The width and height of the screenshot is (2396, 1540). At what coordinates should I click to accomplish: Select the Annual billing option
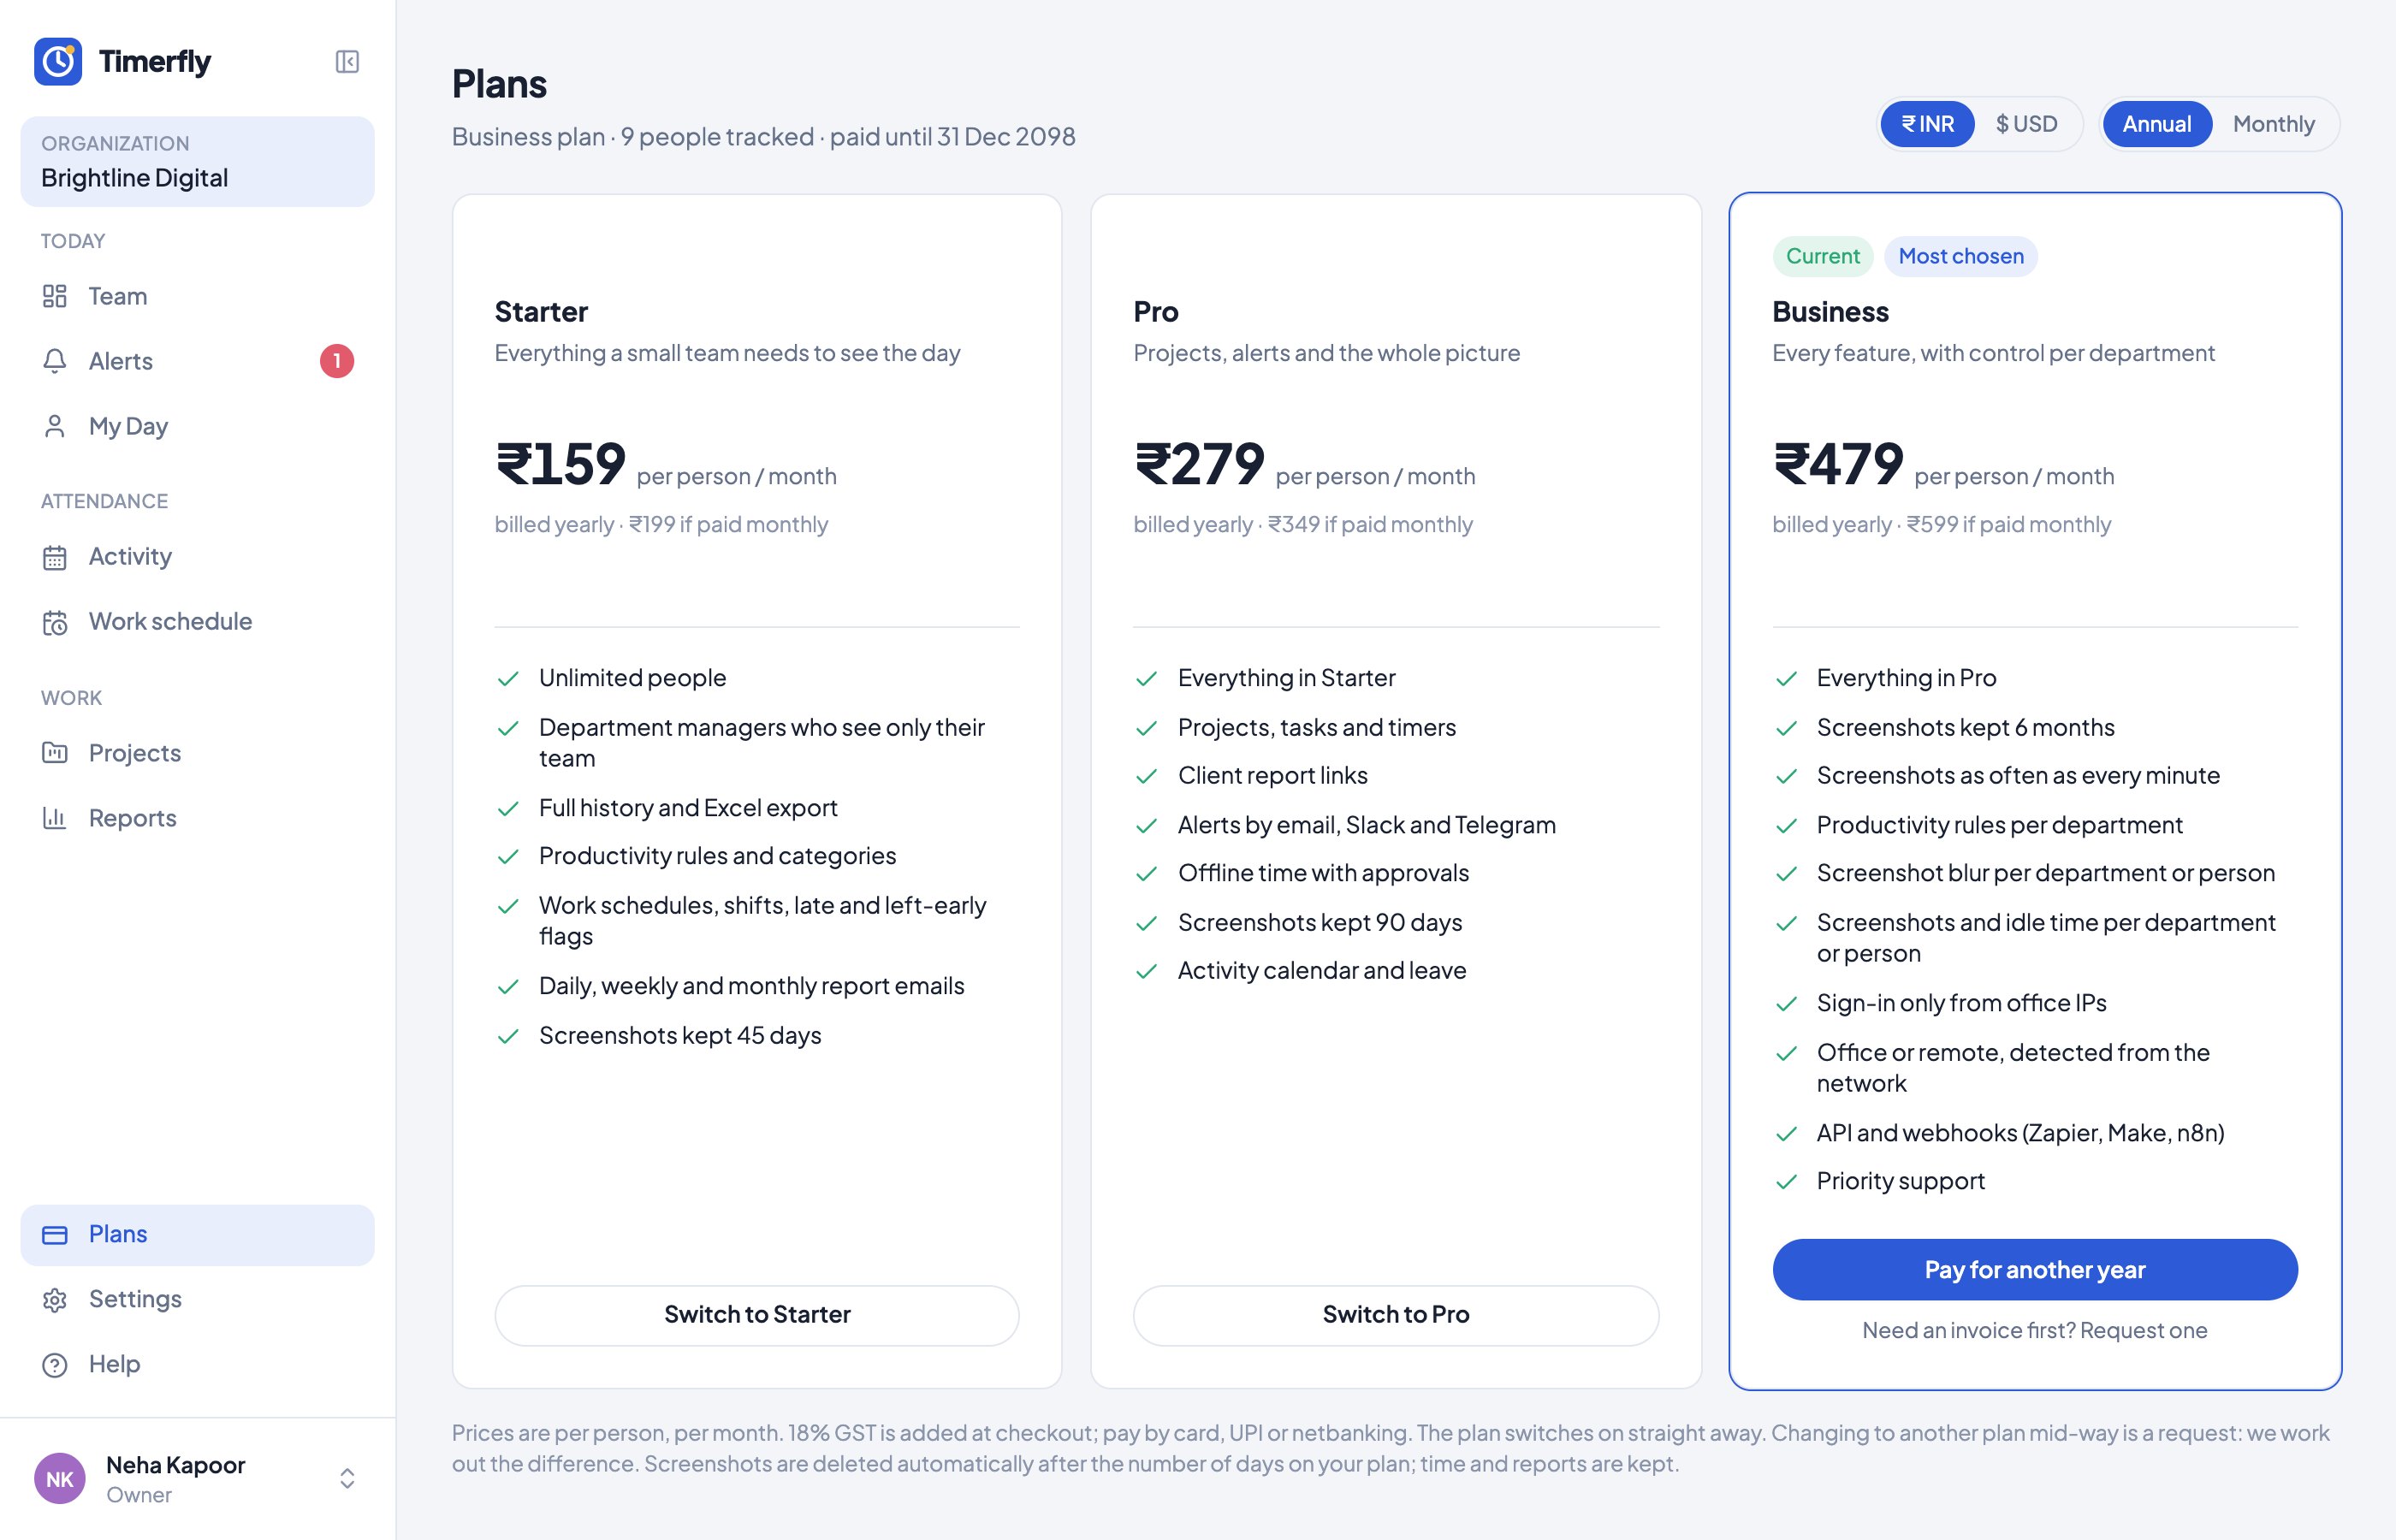click(x=2156, y=124)
